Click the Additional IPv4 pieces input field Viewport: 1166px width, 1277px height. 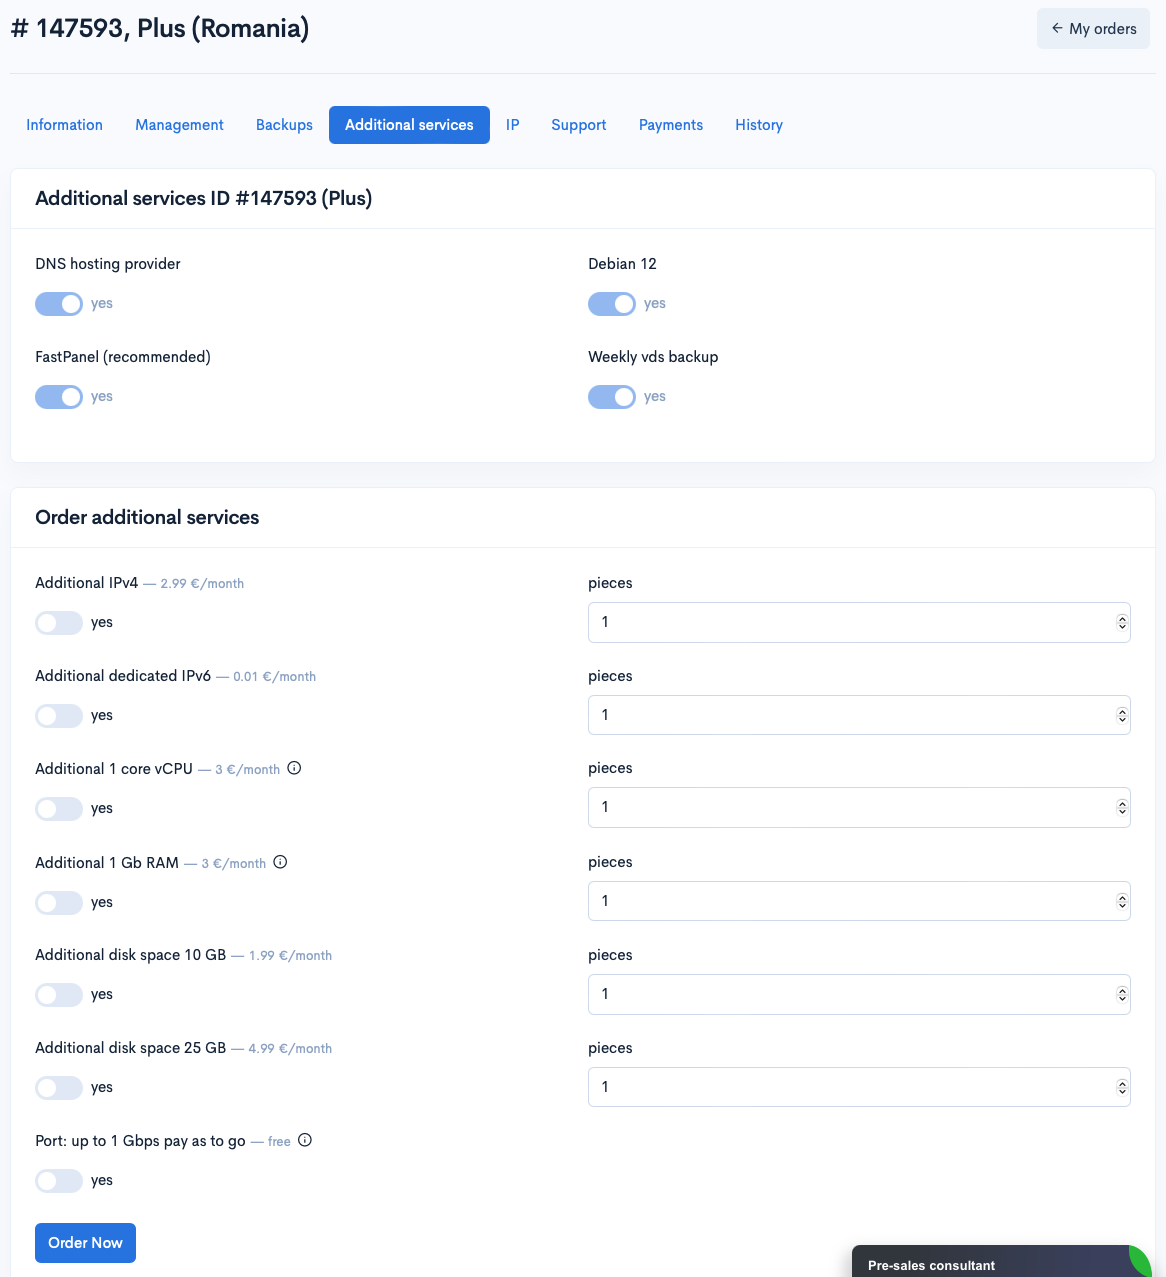859,622
